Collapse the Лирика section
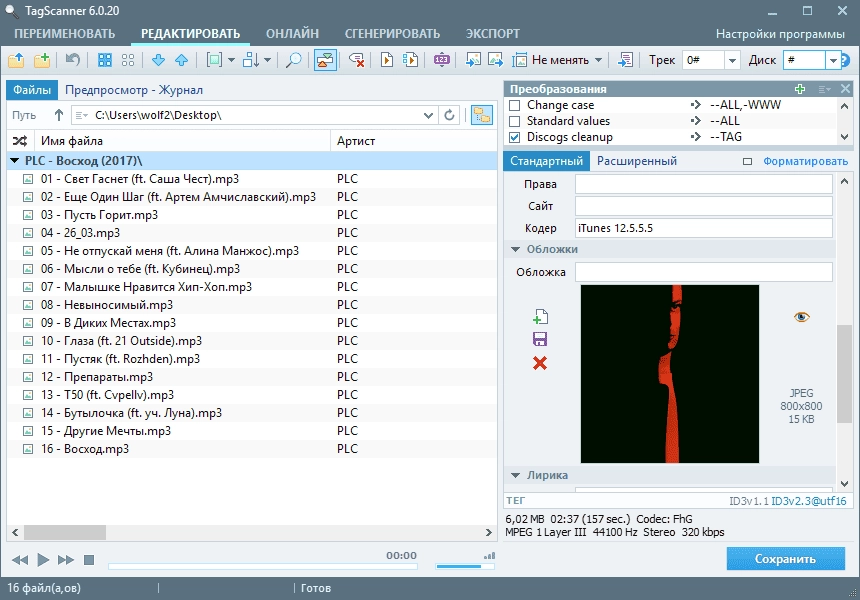The width and height of the screenshot is (860, 600). (515, 476)
